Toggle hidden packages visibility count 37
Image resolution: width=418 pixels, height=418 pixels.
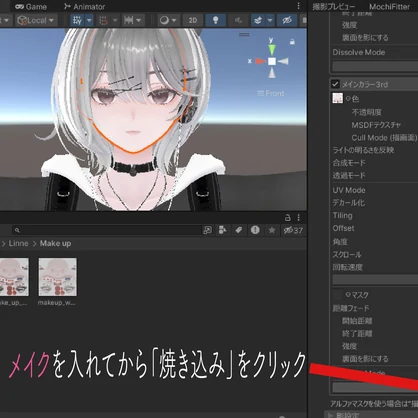click(293, 230)
